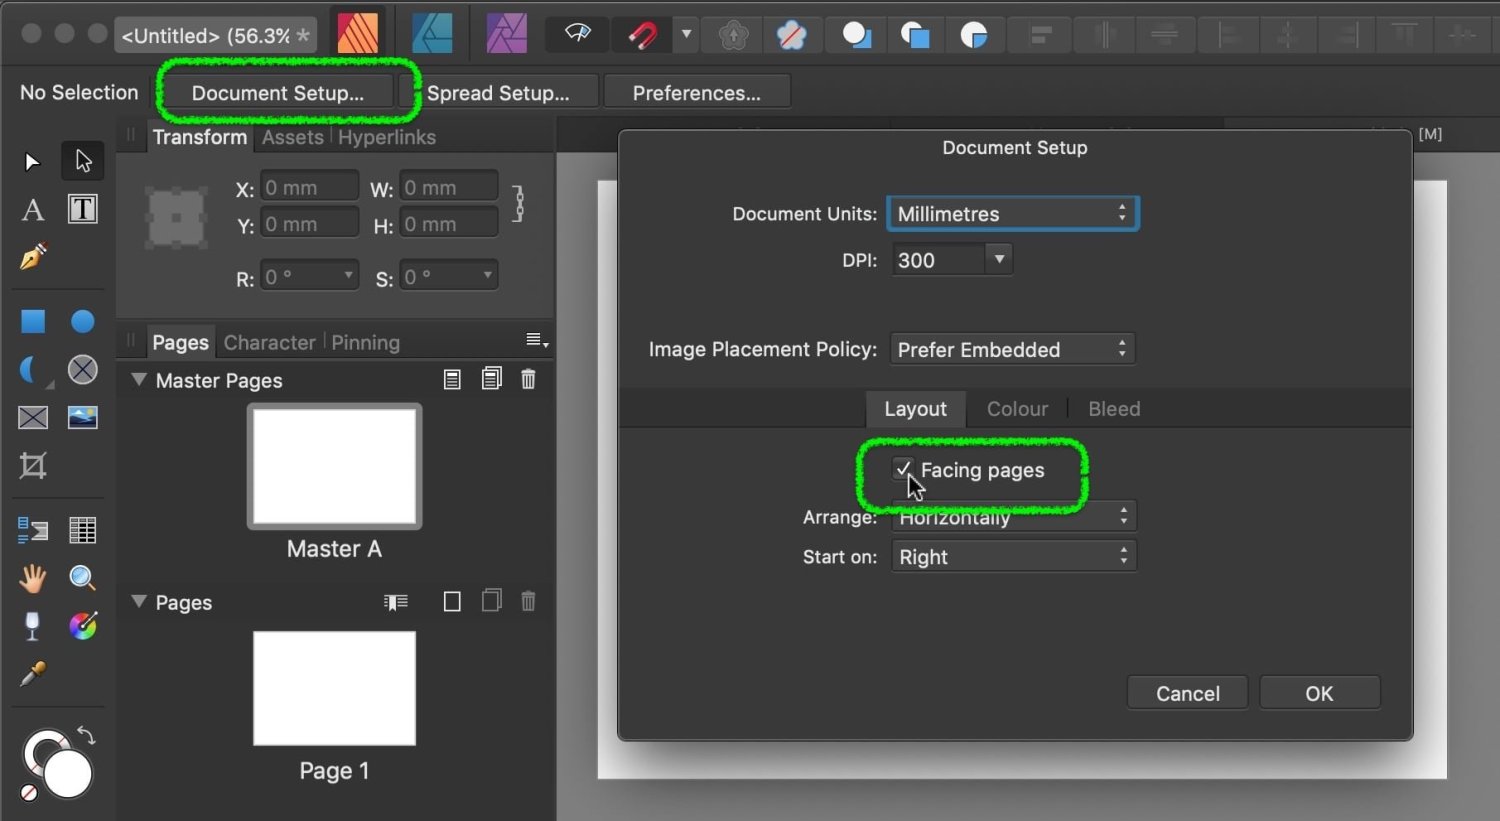Collapse the Master Pages section
This screenshot has width=1500, height=821.
139,380
